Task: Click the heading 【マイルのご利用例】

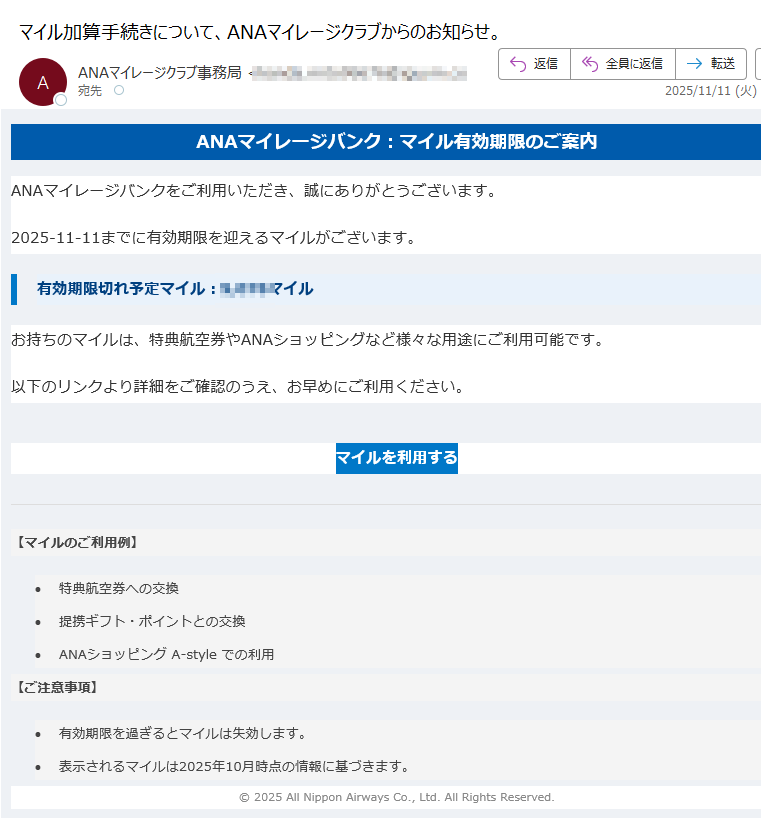Action: pos(76,543)
